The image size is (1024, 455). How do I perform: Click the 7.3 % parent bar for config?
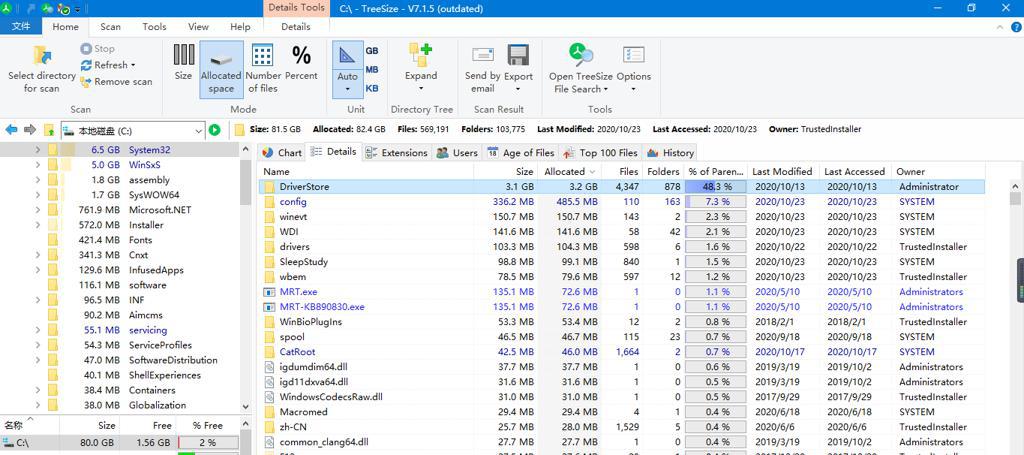click(716, 202)
